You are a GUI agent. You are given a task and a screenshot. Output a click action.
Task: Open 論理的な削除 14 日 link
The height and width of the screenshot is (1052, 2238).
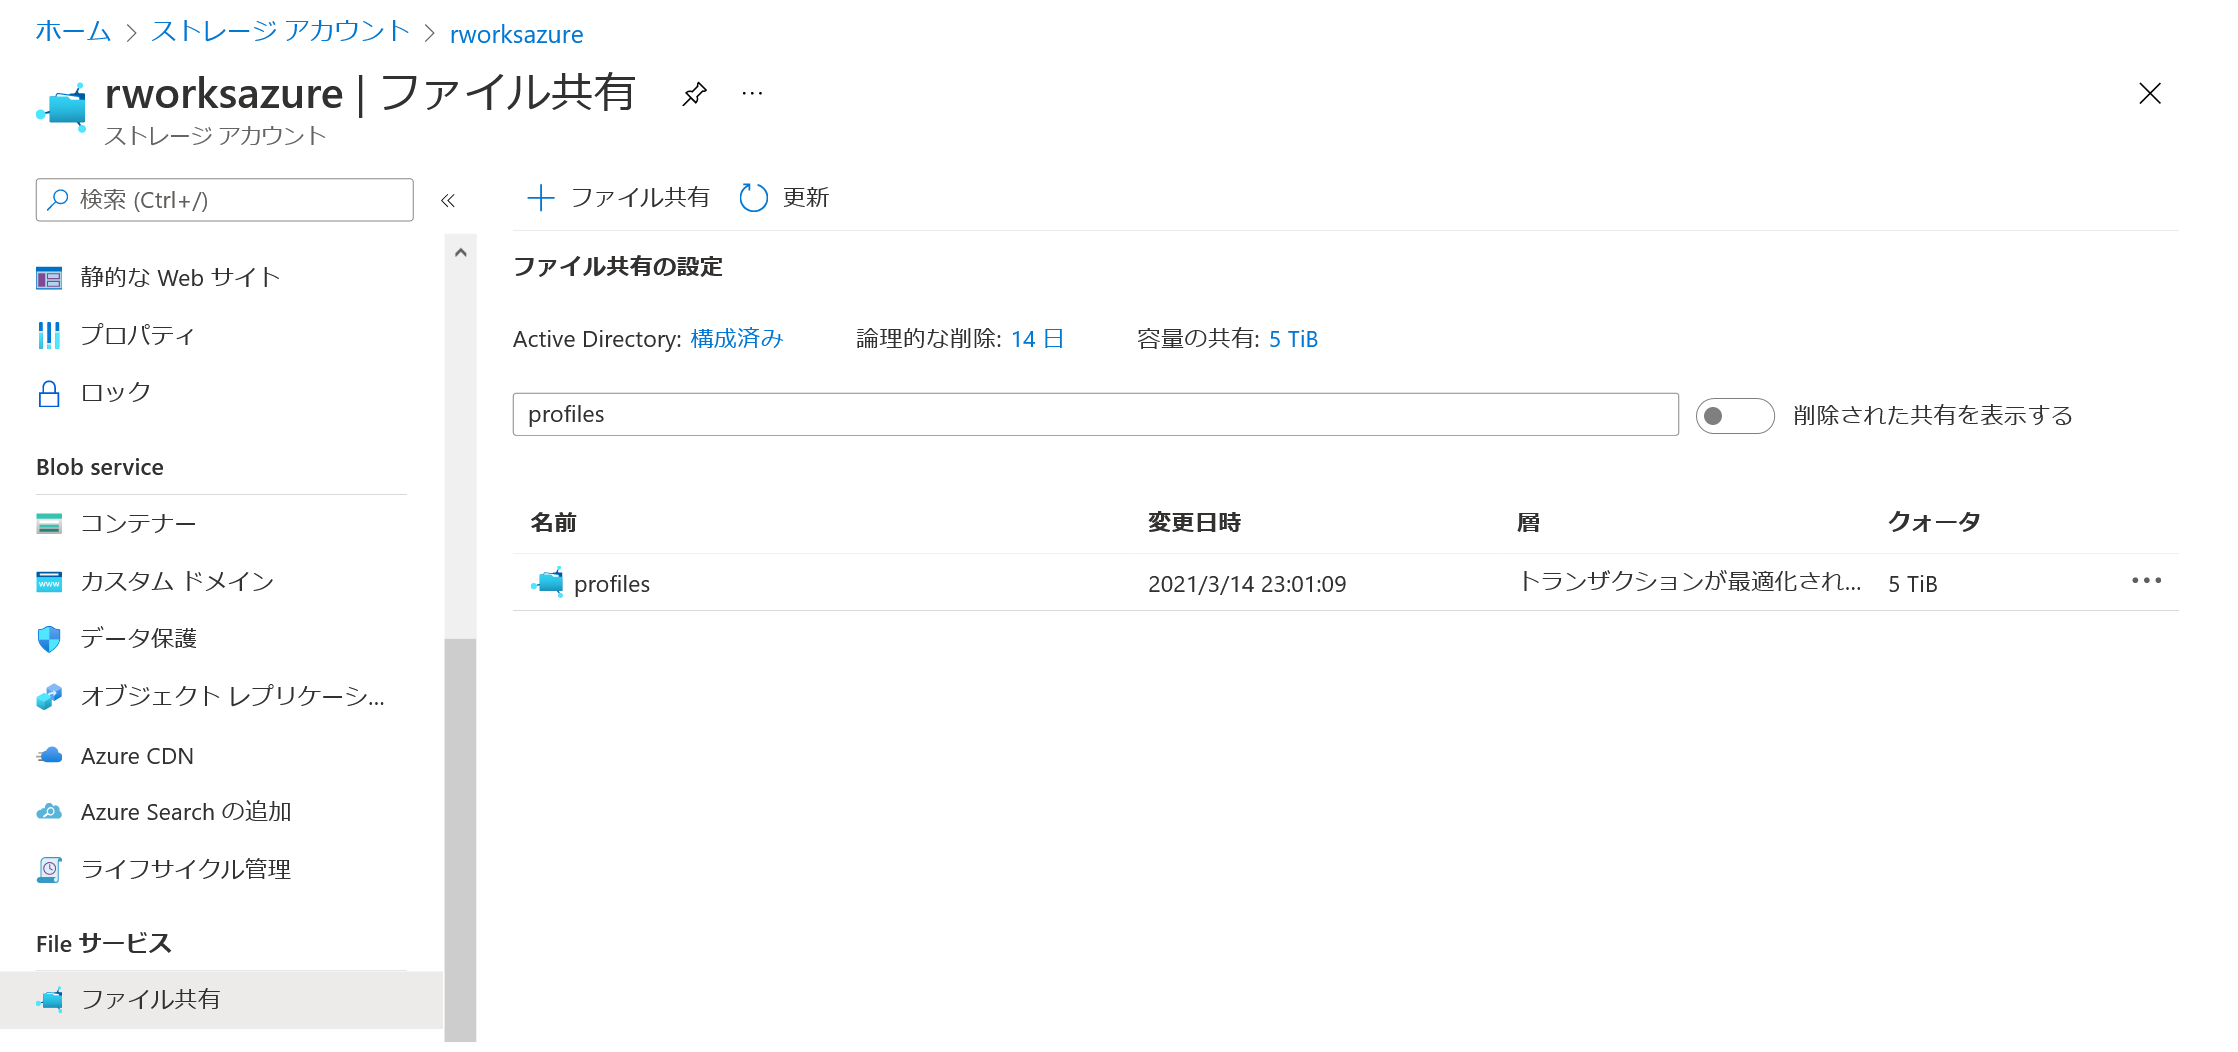pos(1037,339)
